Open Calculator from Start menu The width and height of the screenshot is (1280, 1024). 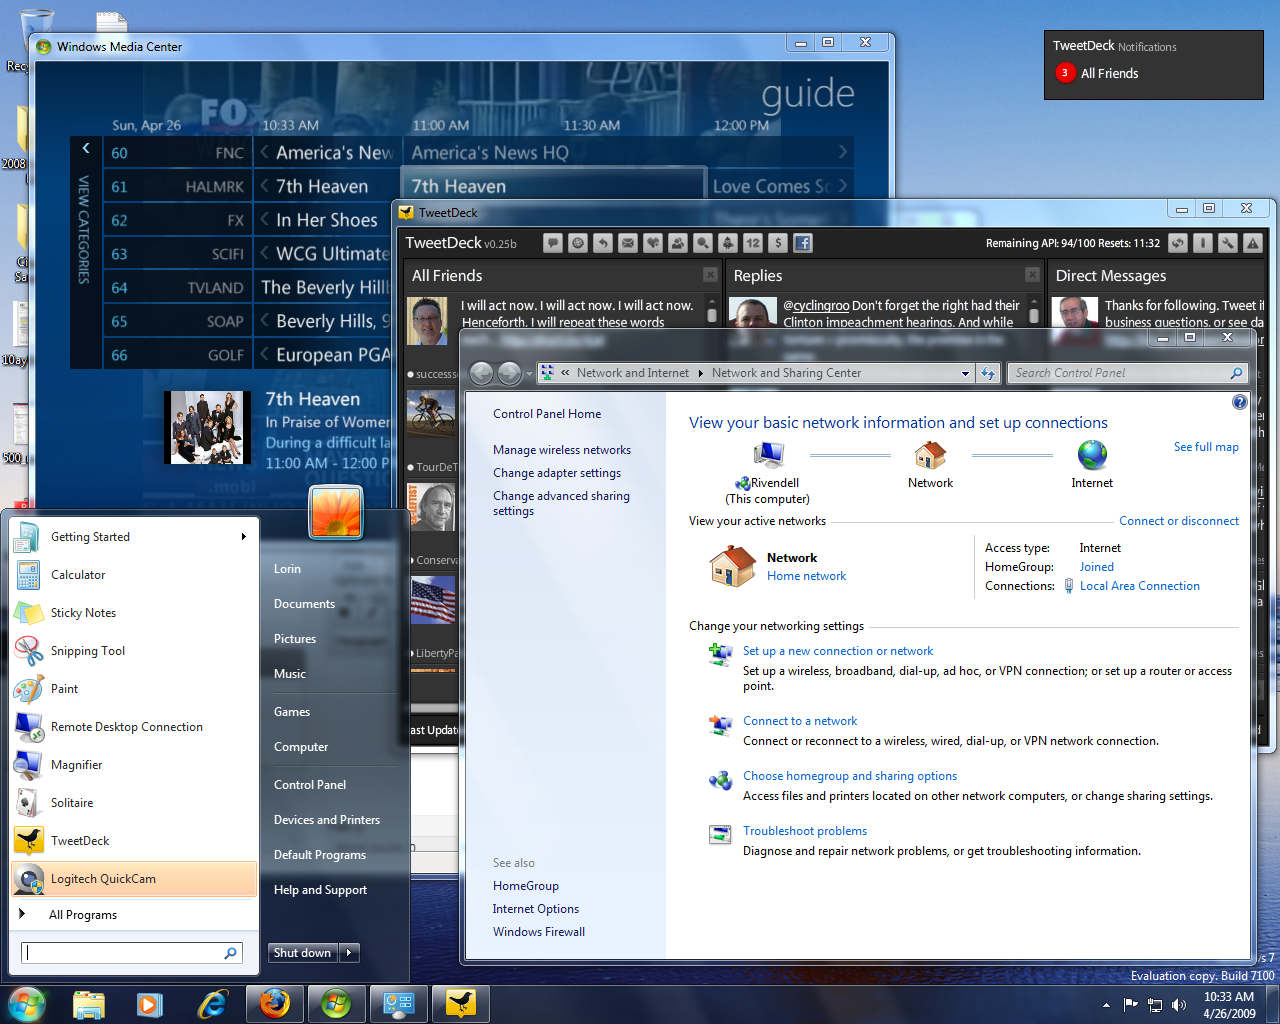pos(135,575)
